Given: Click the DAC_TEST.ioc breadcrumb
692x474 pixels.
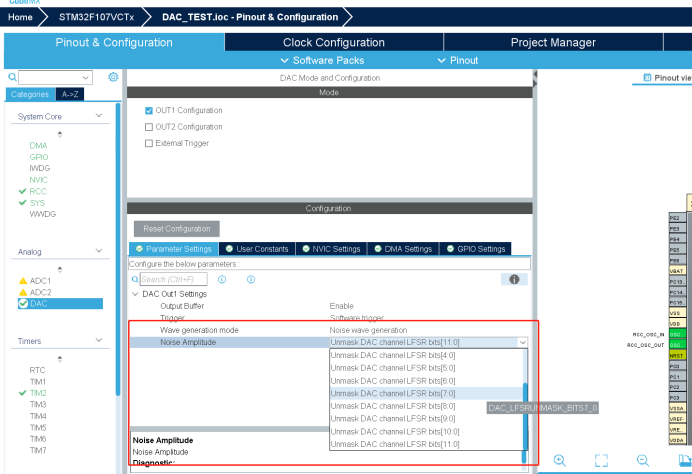Looking at the screenshot, I should tap(250, 17).
